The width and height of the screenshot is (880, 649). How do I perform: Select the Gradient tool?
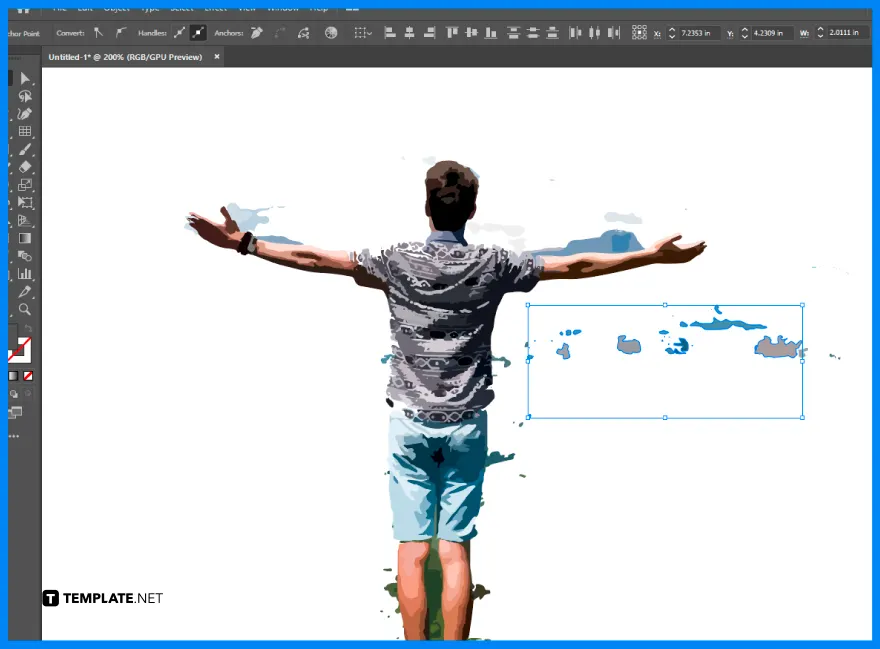tap(25, 238)
